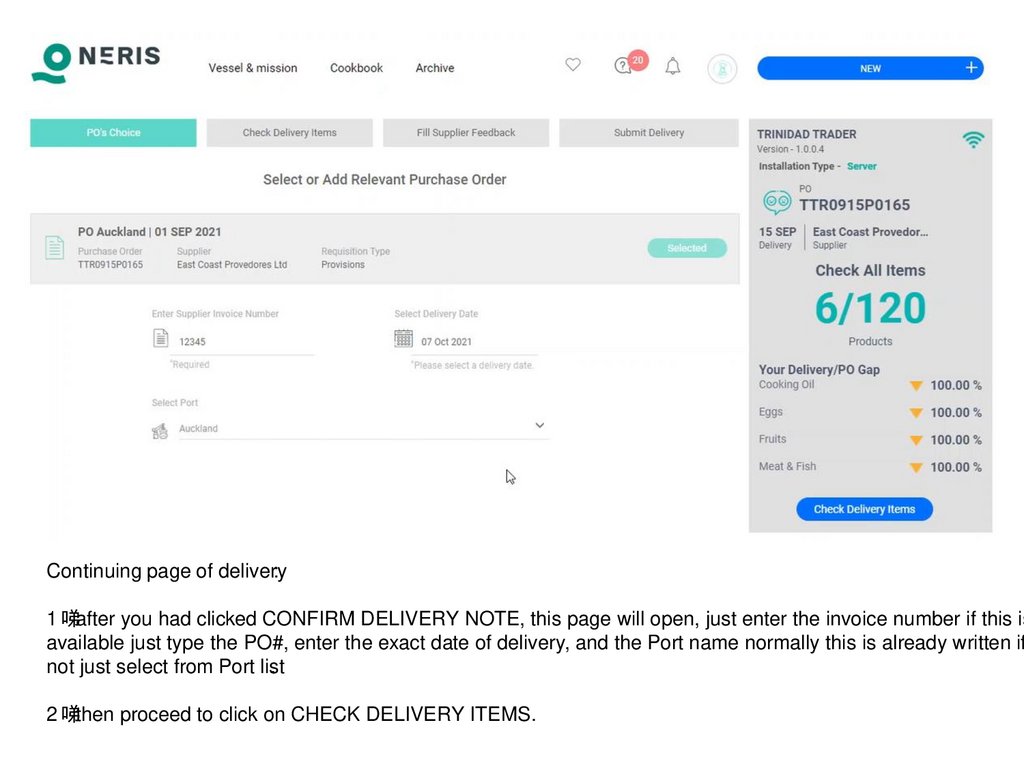Viewport: 1024px width, 768px height.
Task: Click the purchase order document icon
Action: 55,247
